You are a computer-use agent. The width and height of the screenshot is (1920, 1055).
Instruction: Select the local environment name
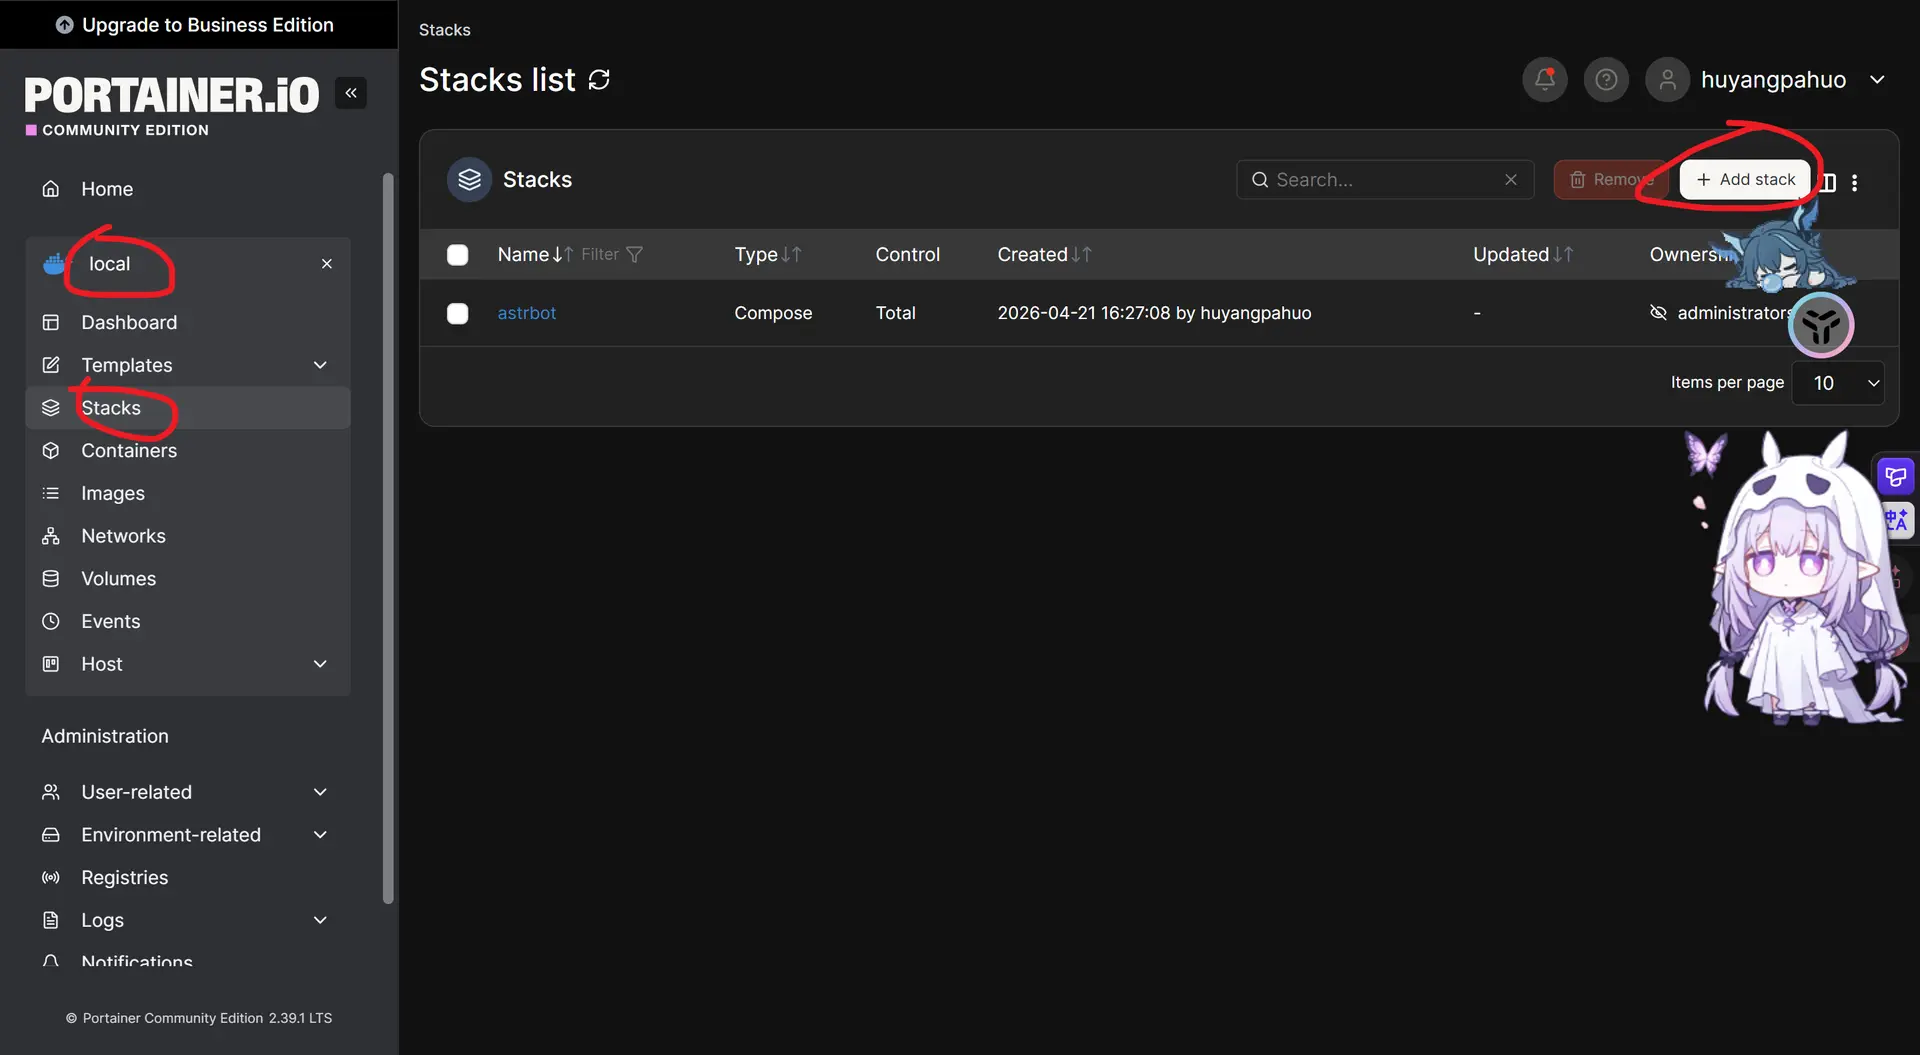point(109,264)
